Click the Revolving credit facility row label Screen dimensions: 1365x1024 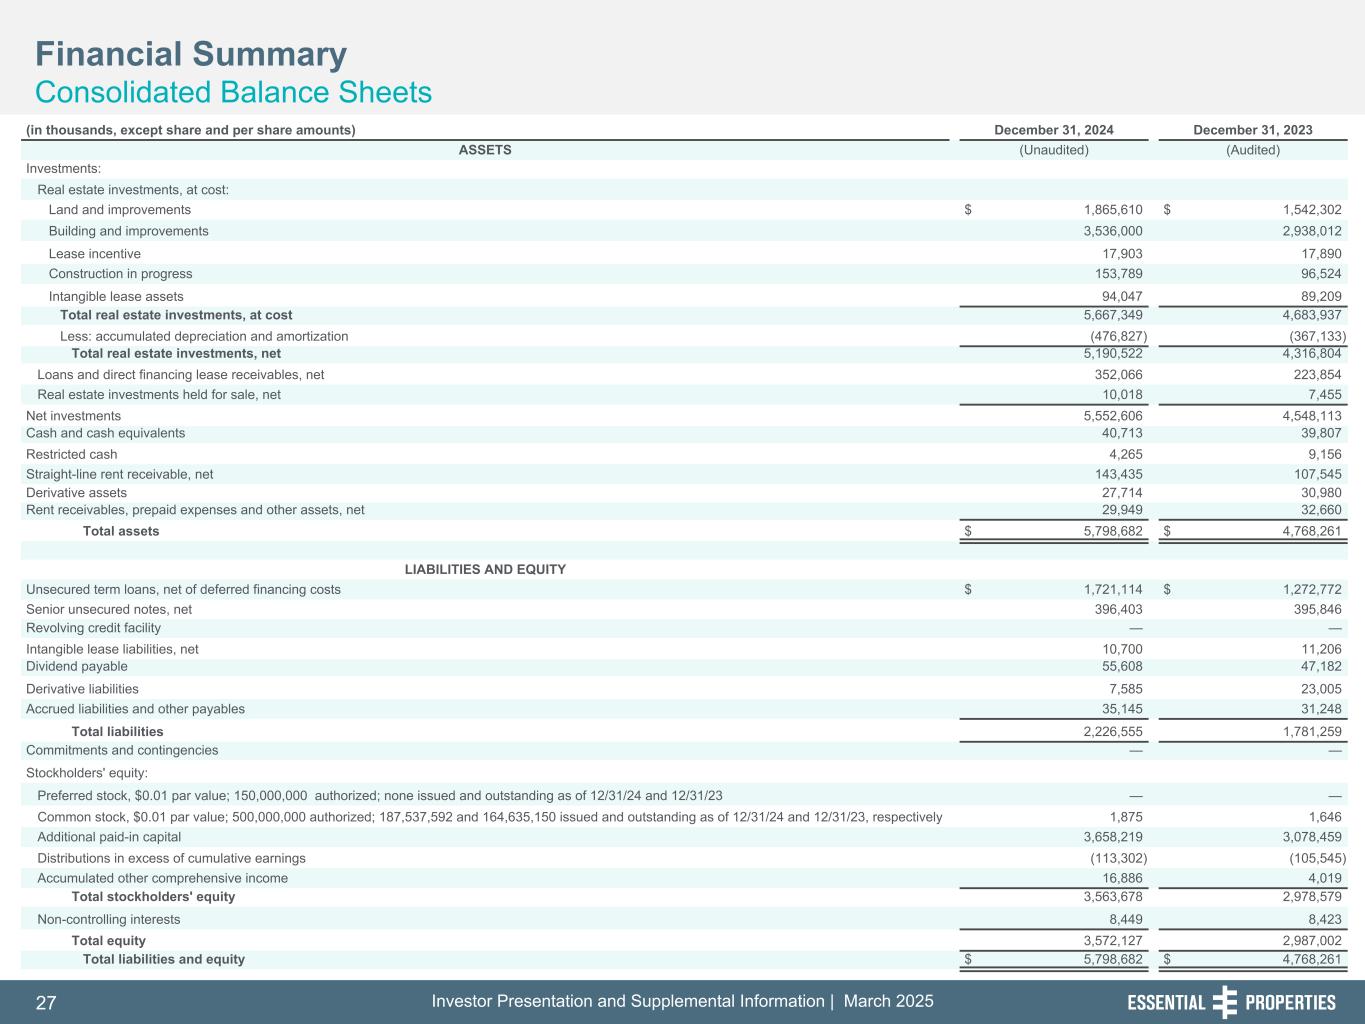click(x=93, y=628)
